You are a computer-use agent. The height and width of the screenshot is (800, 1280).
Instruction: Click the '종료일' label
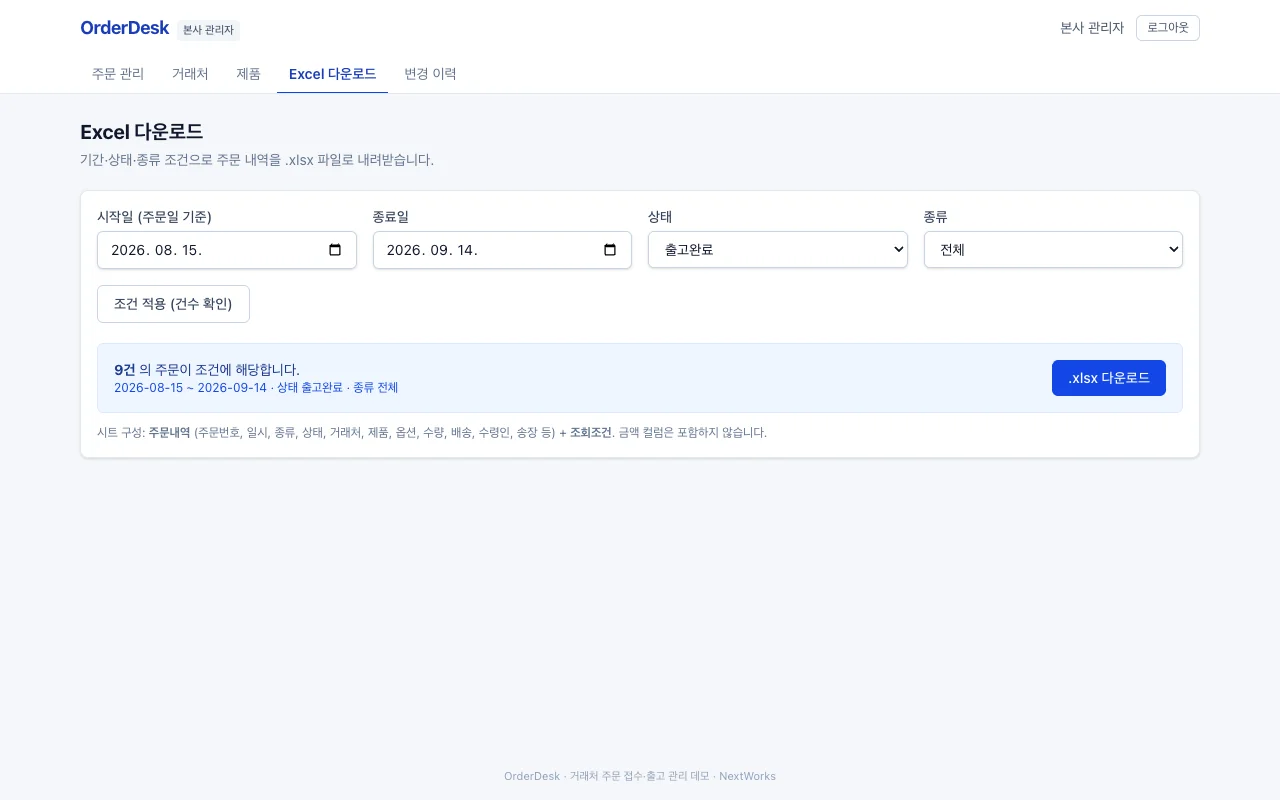click(390, 217)
